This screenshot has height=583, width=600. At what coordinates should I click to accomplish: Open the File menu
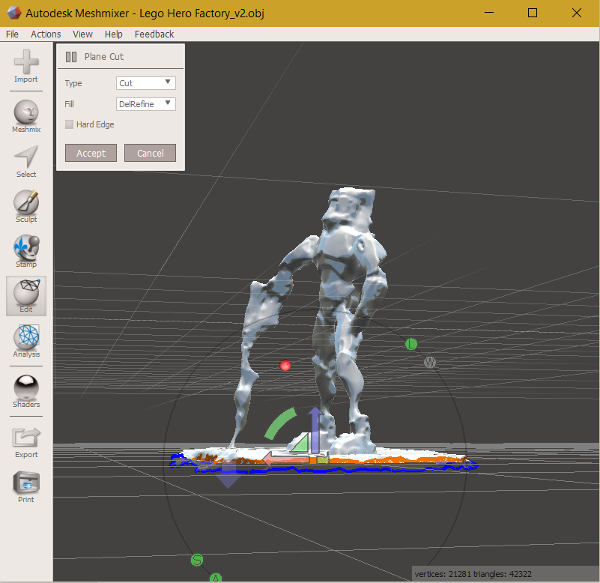[12, 34]
